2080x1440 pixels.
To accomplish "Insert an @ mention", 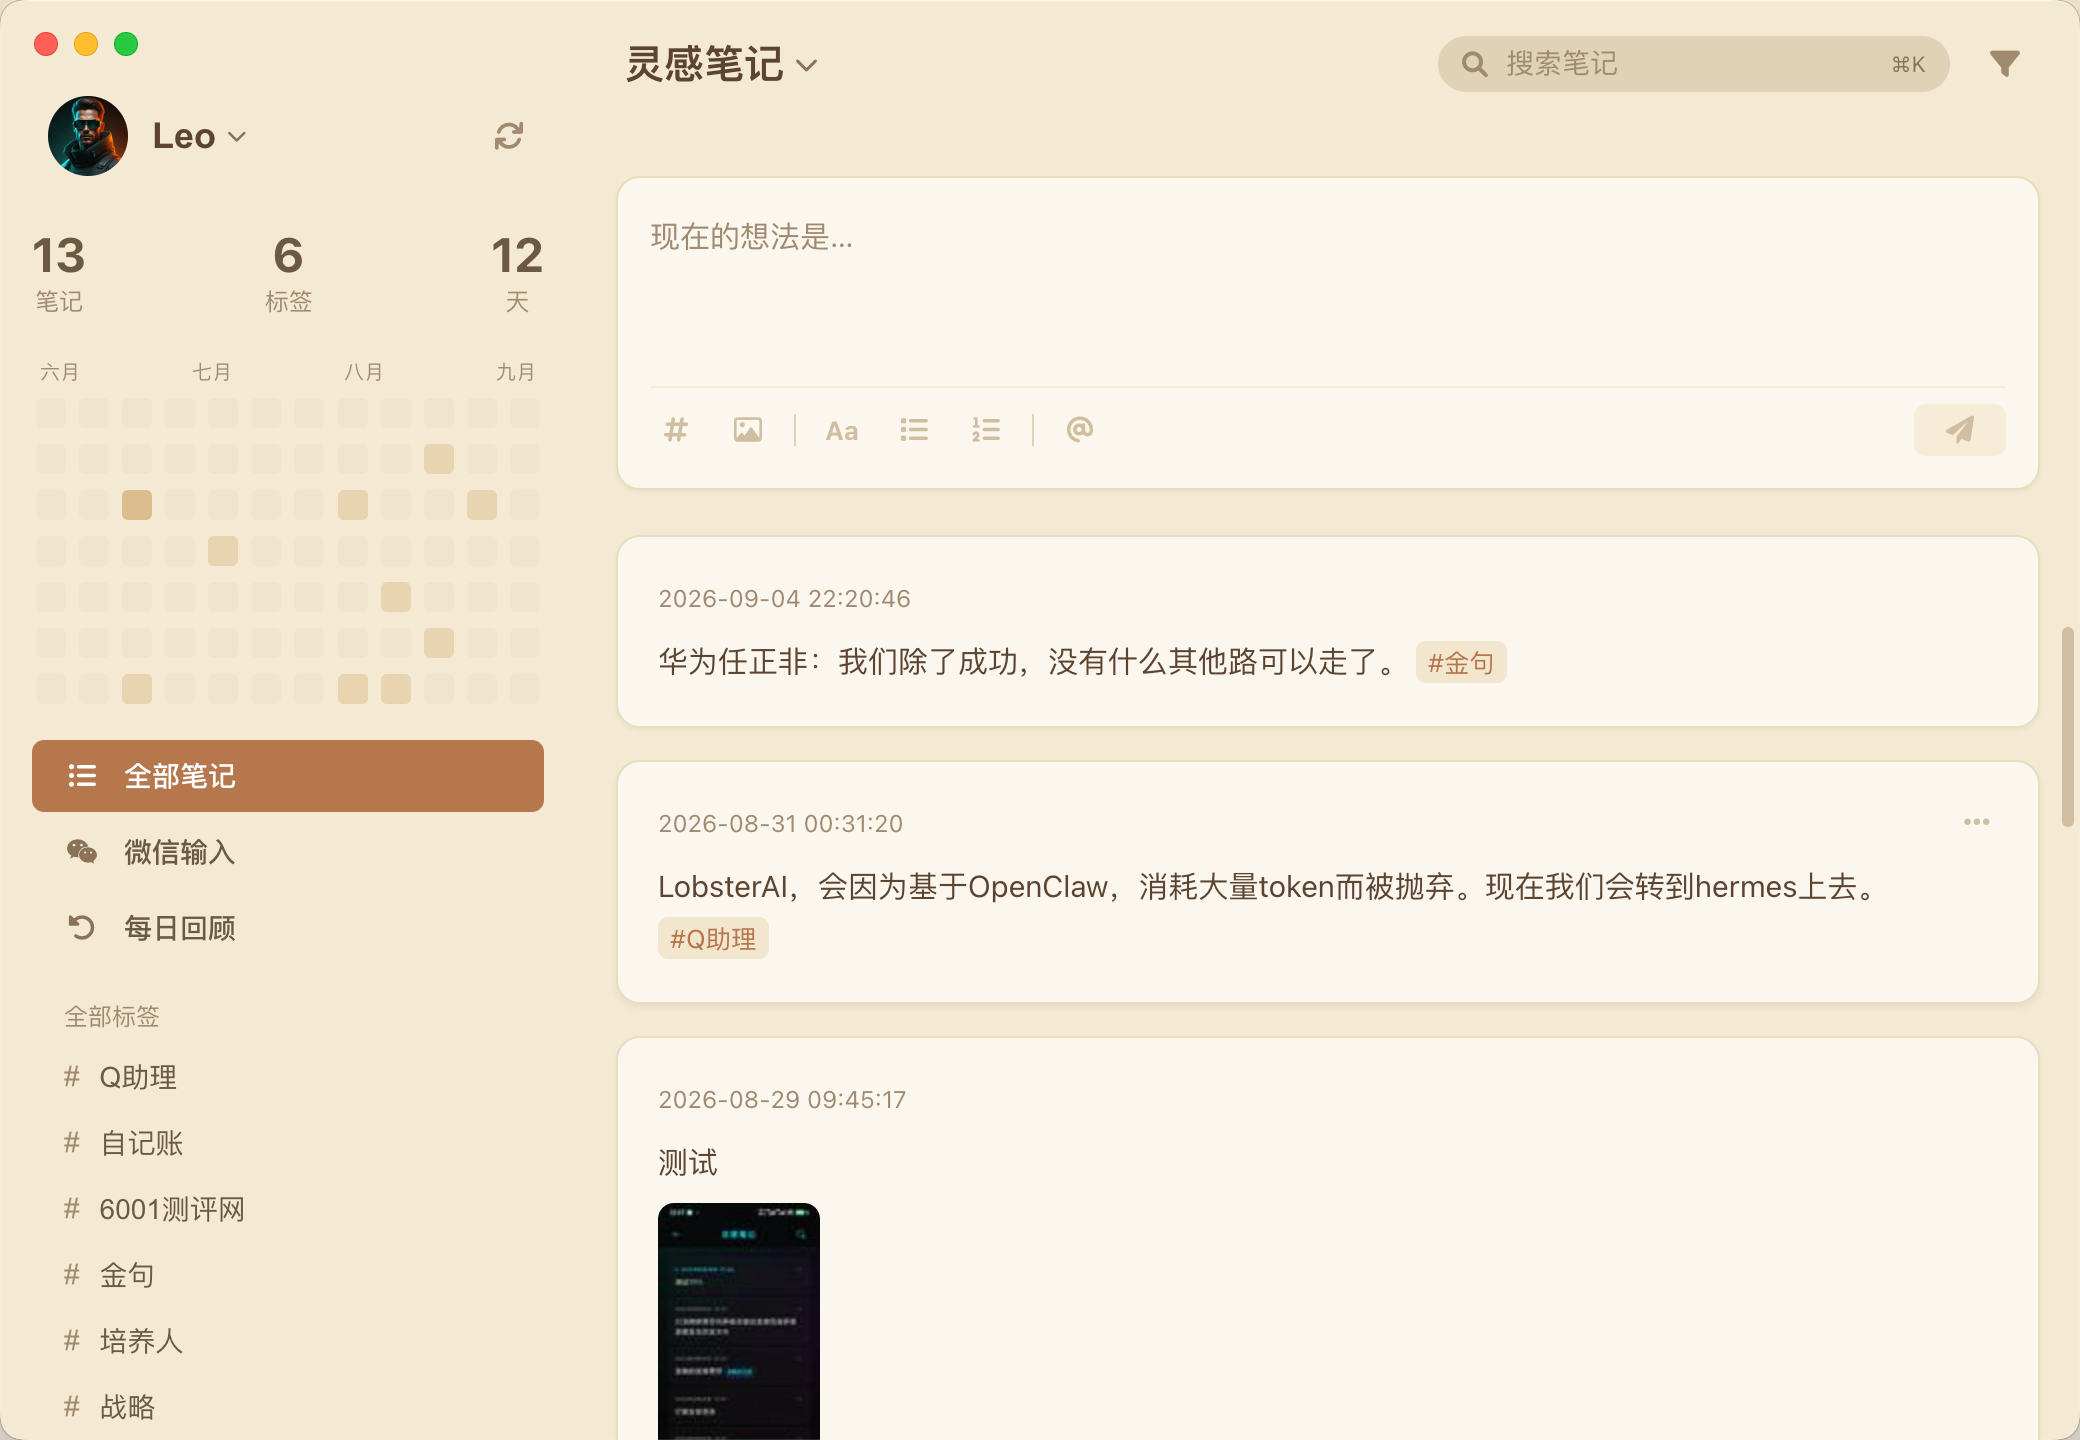I will (x=1080, y=430).
